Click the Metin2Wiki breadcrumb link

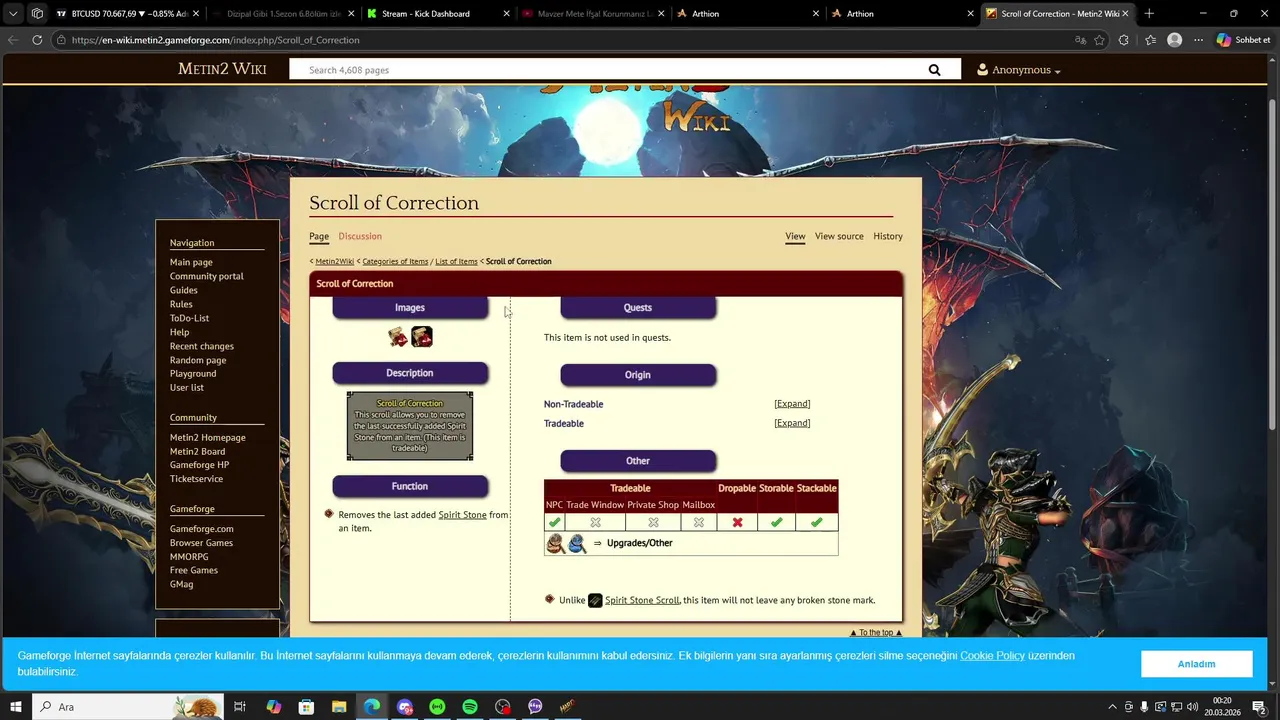click(x=335, y=261)
